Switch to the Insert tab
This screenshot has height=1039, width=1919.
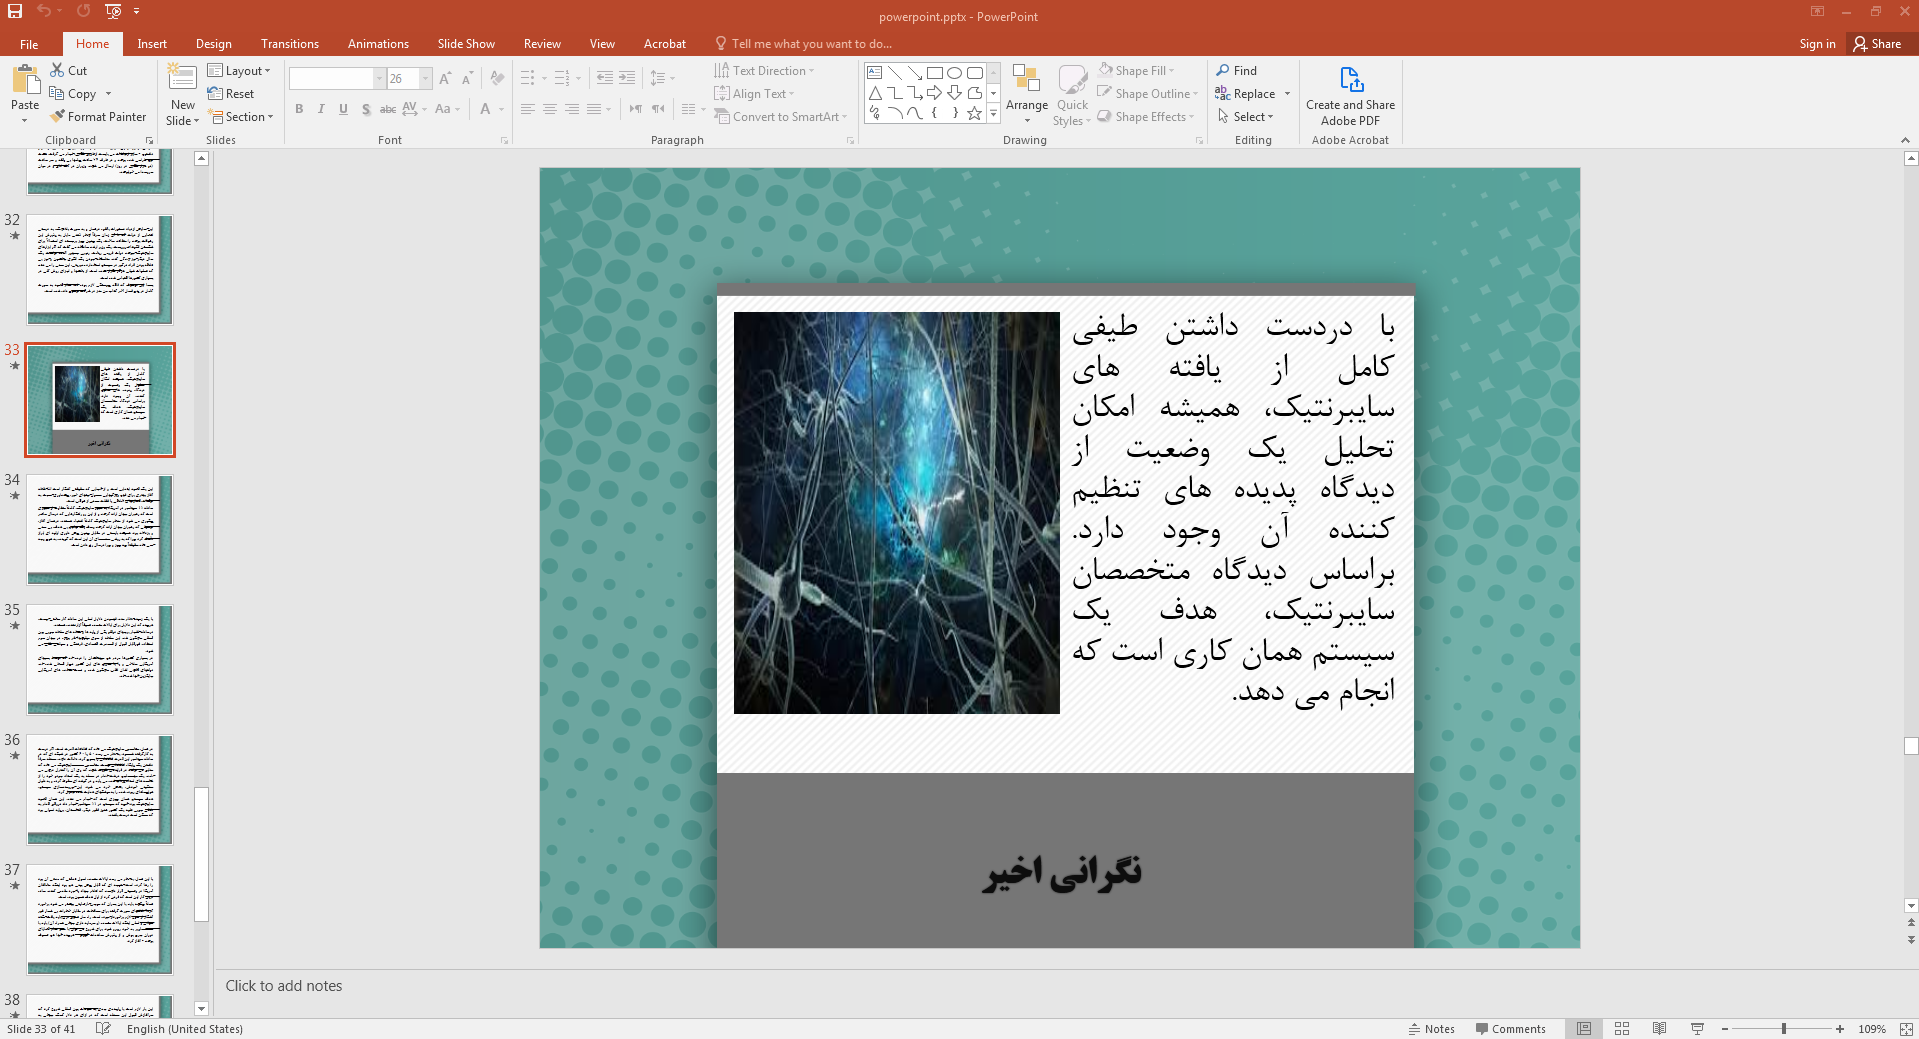coord(152,43)
